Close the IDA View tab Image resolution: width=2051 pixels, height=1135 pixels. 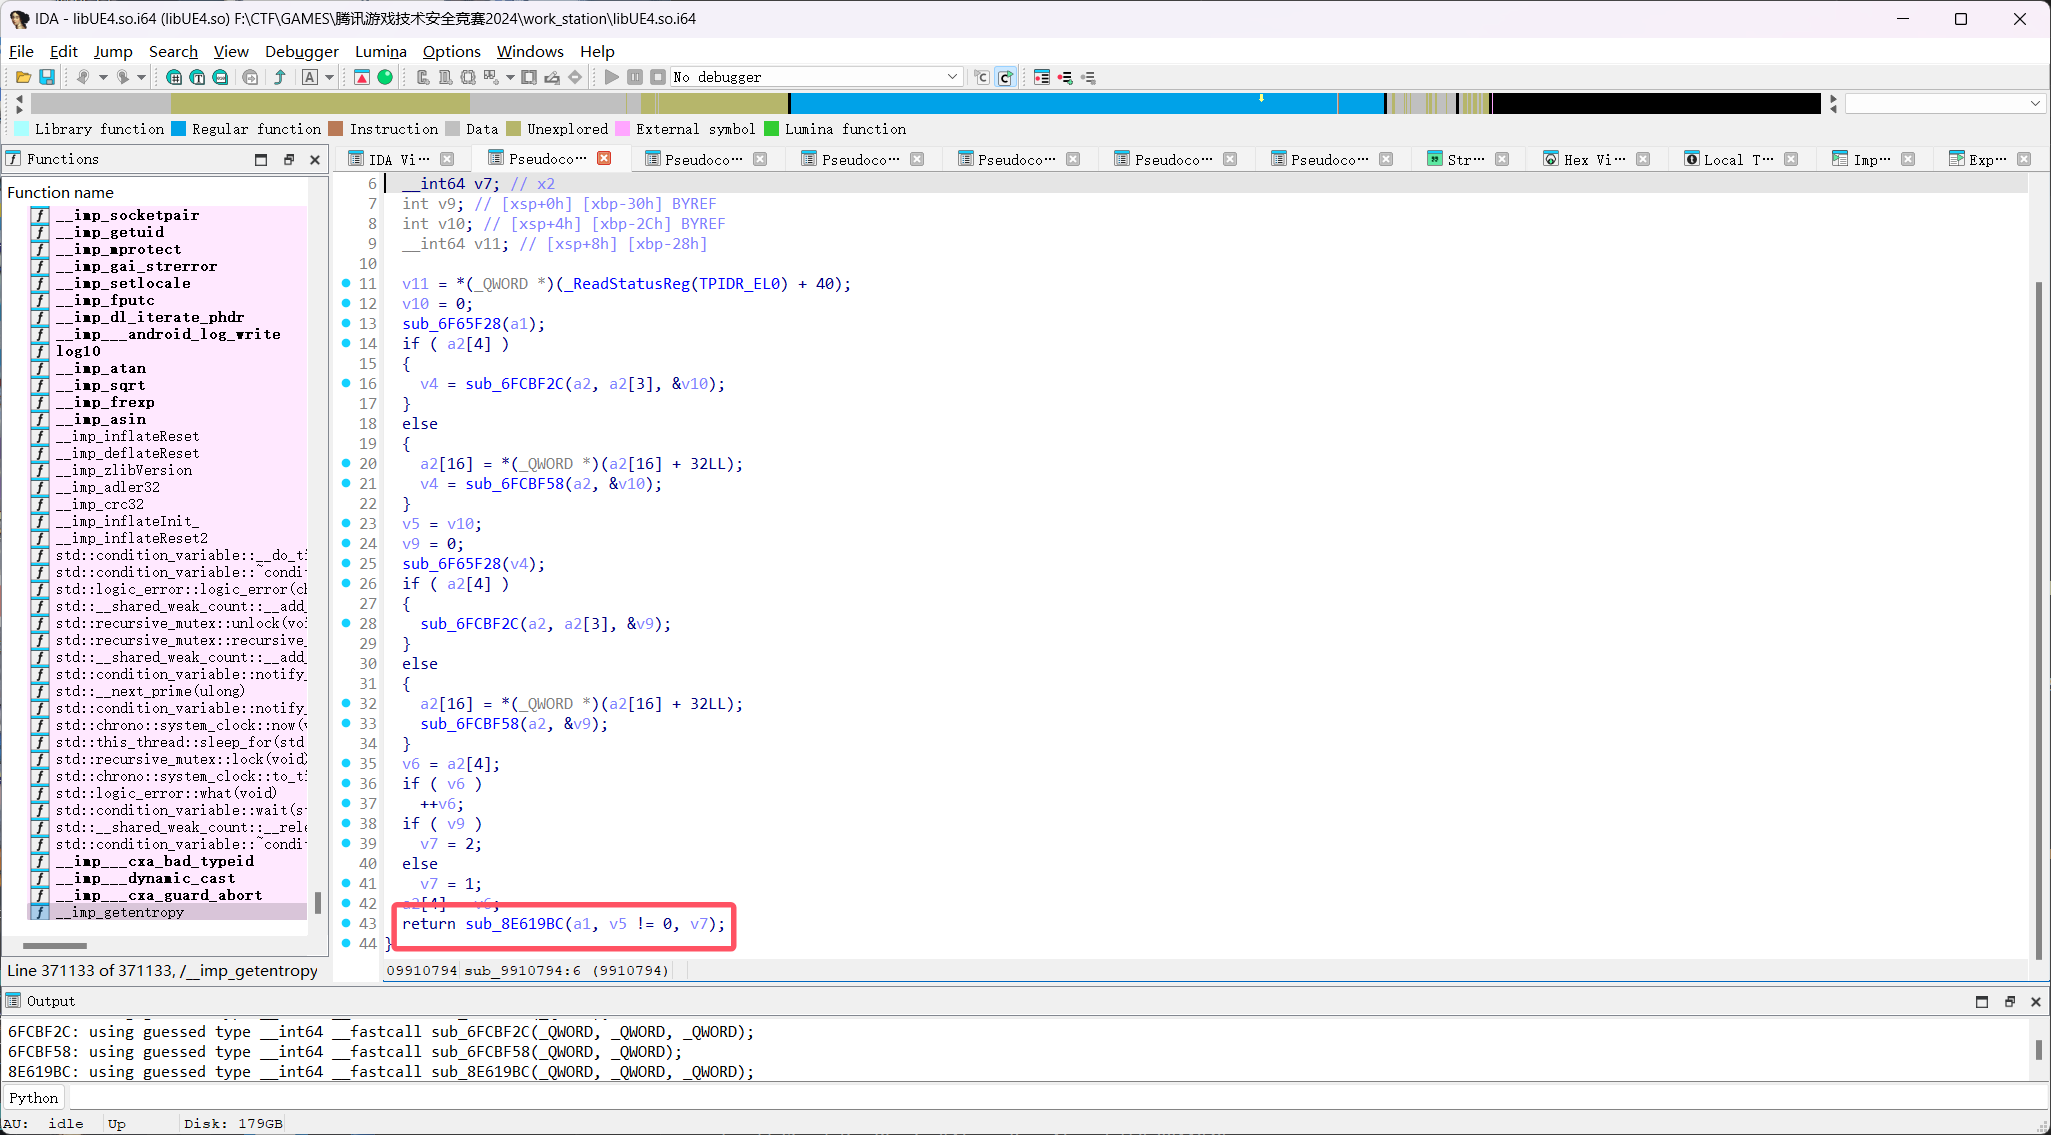[447, 159]
